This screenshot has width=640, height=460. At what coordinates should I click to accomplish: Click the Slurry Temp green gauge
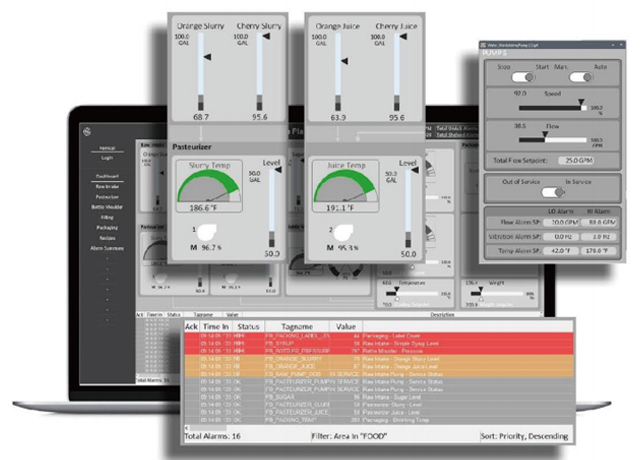pos(210,184)
